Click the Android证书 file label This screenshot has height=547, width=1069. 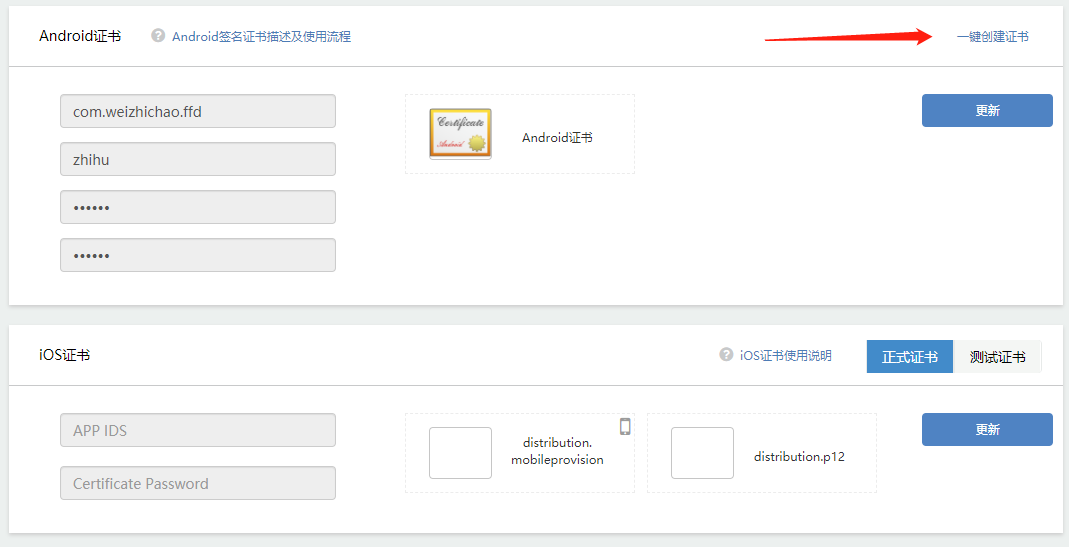557,137
